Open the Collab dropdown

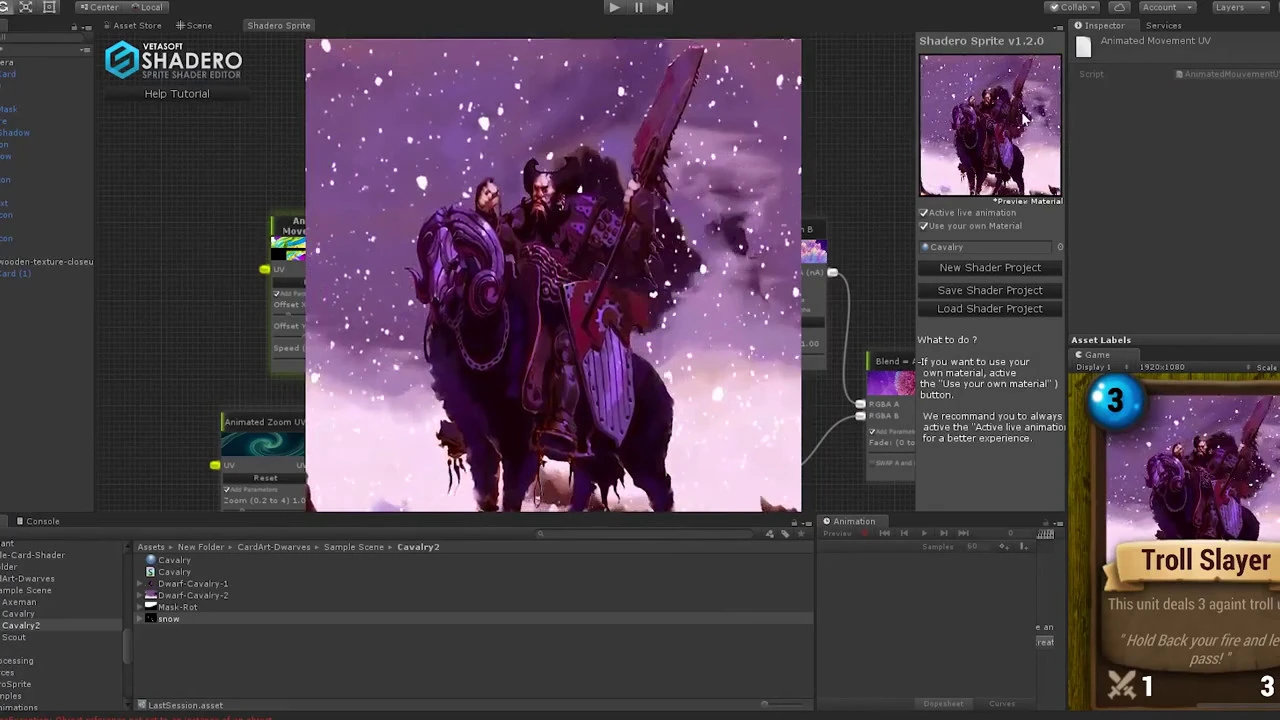point(1074,7)
